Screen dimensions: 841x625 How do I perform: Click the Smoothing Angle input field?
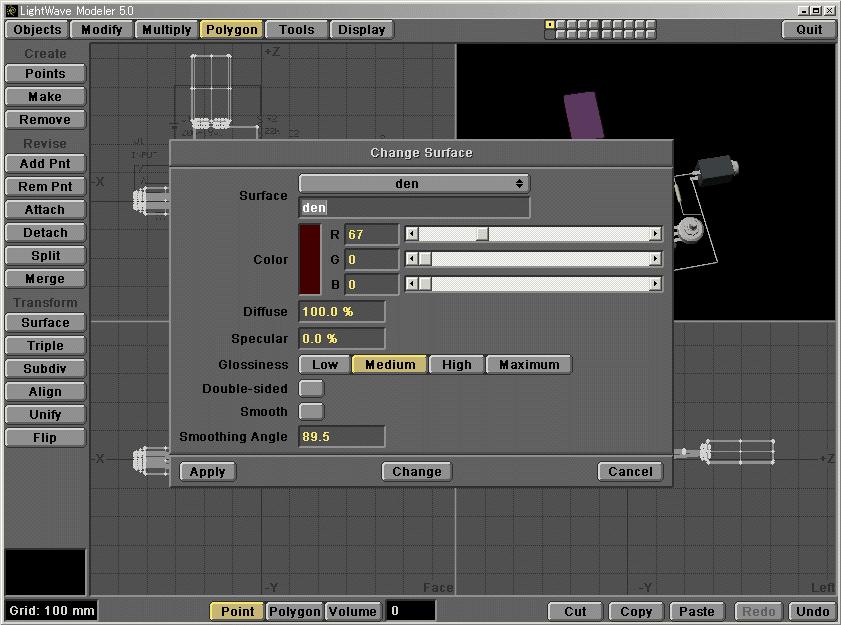[342, 437]
